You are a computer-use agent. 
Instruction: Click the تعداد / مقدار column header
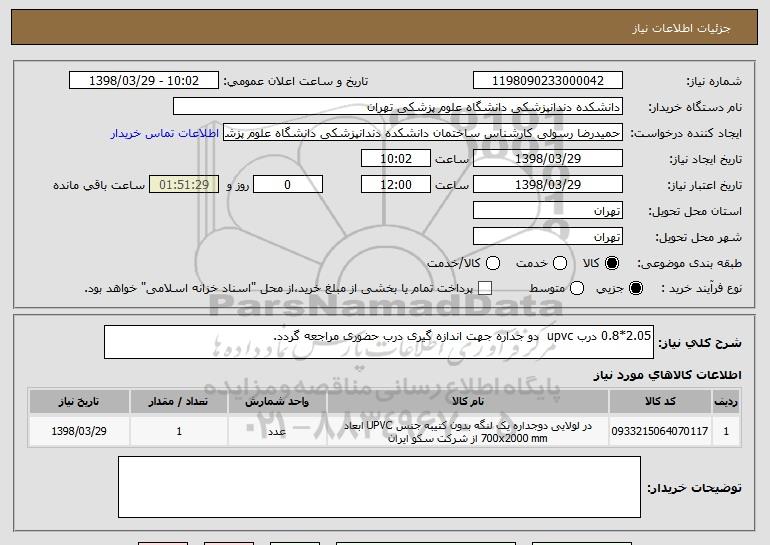coord(179,402)
